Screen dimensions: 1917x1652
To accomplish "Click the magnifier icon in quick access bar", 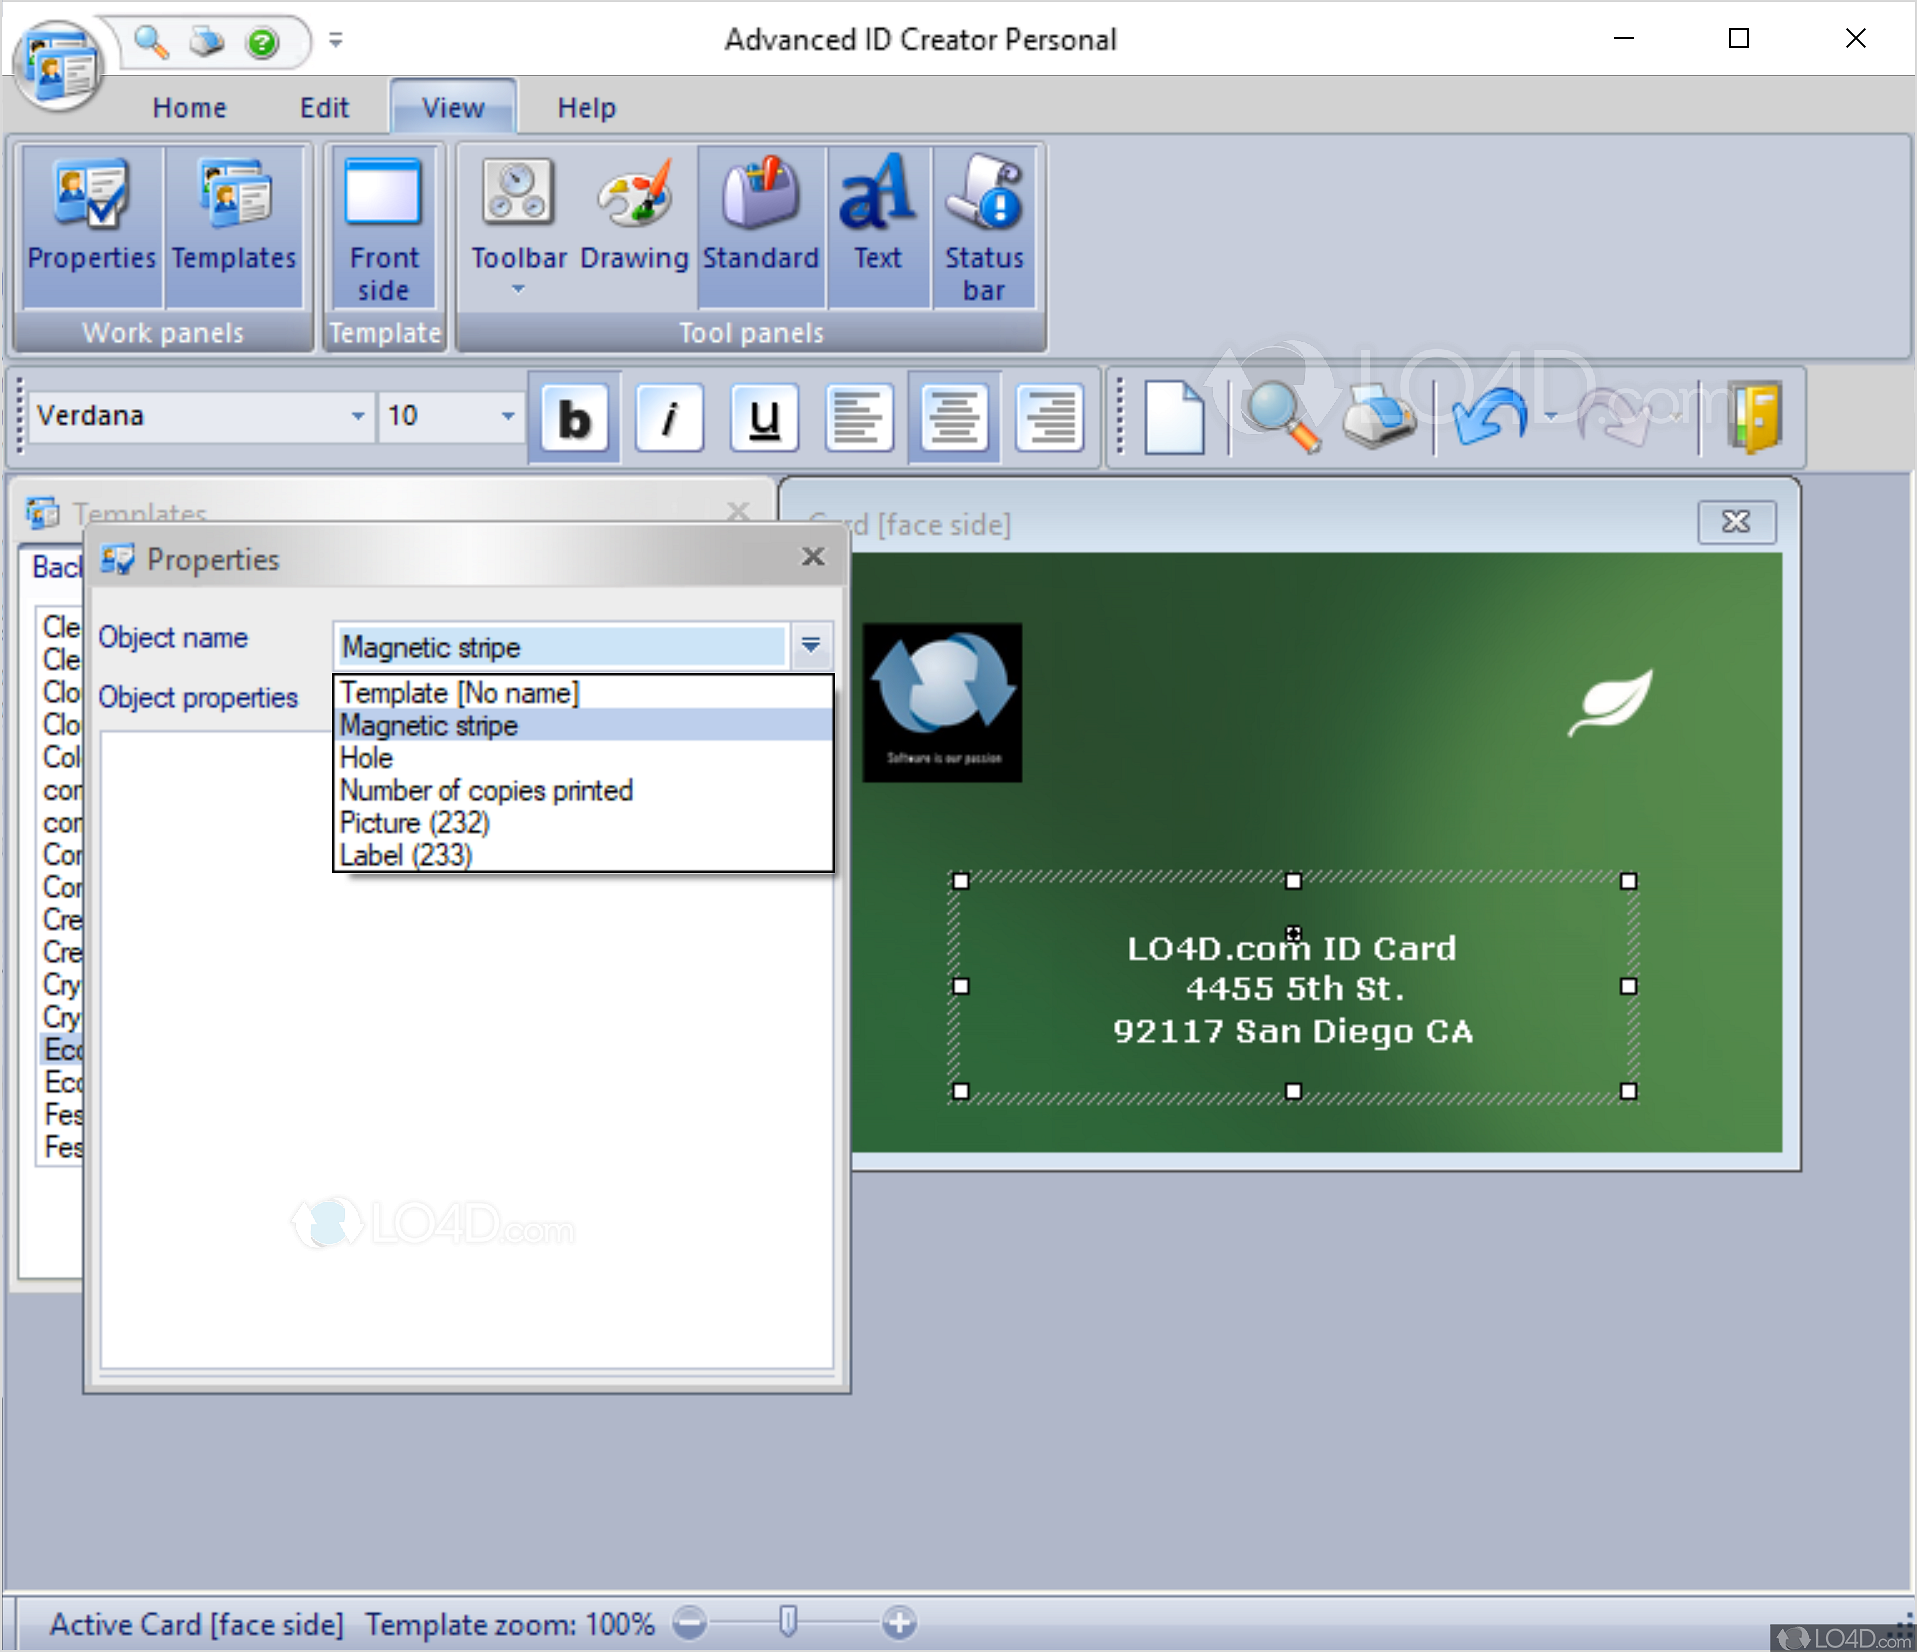I will (152, 42).
